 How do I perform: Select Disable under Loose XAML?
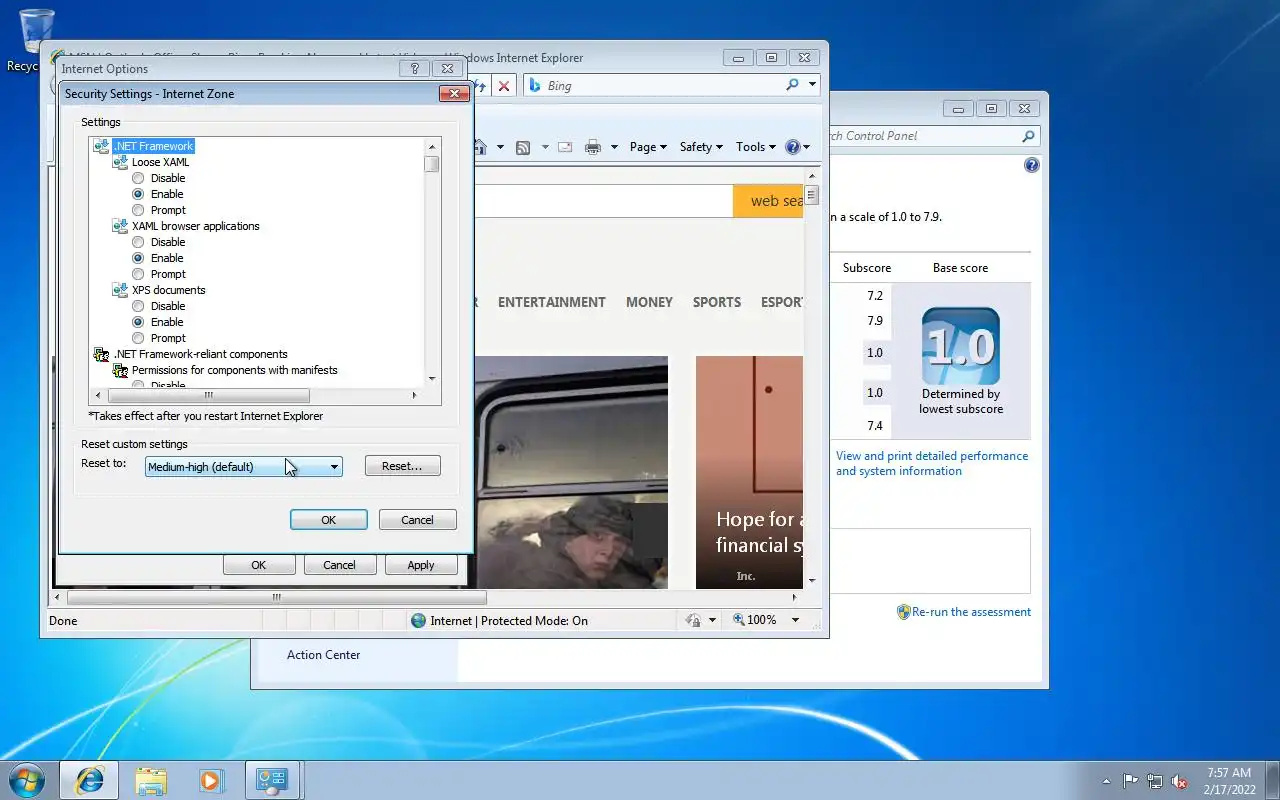(138, 178)
